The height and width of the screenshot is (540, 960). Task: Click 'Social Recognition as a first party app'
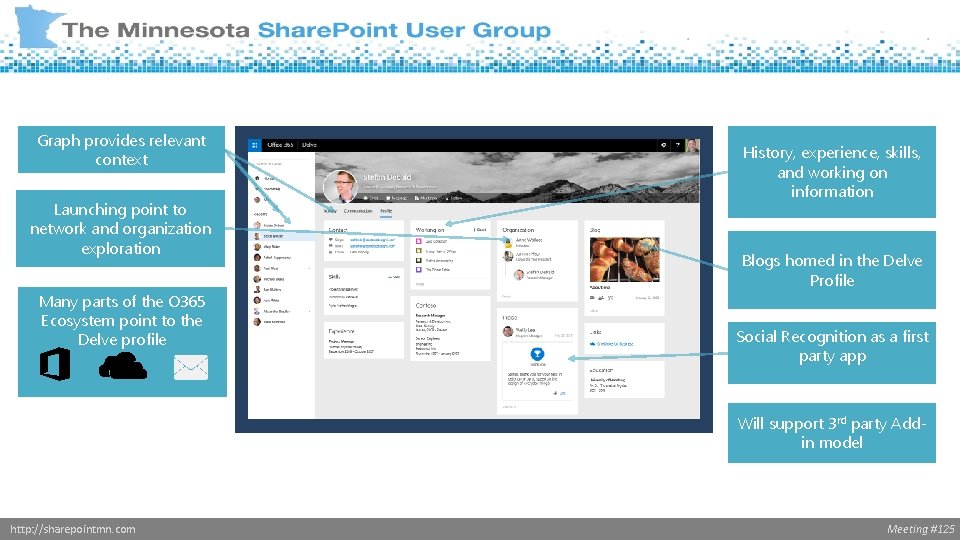click(x=831, y=353)
